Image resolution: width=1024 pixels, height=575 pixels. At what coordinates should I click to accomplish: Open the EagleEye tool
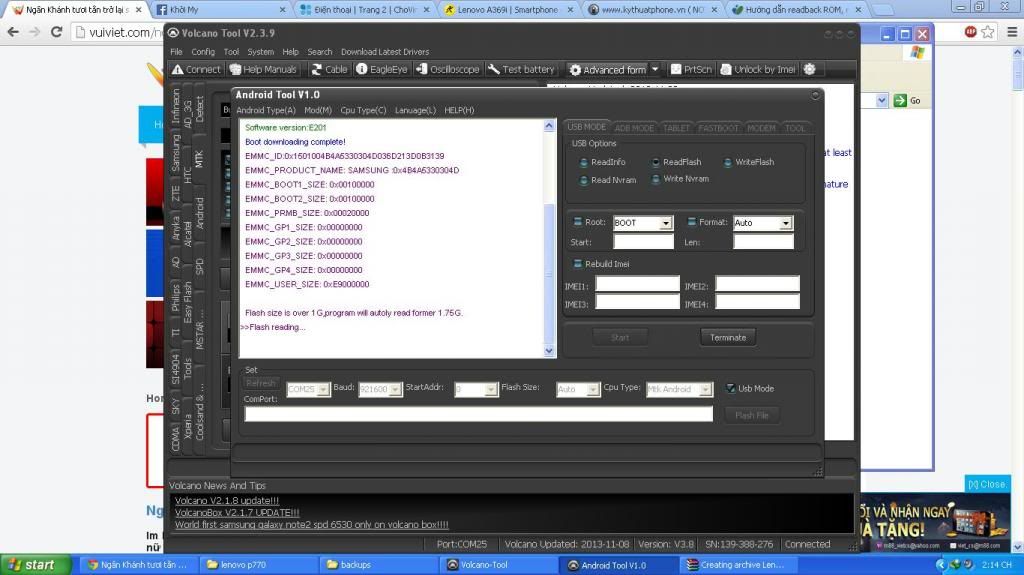pyautogui.click(x=382, y=69)
